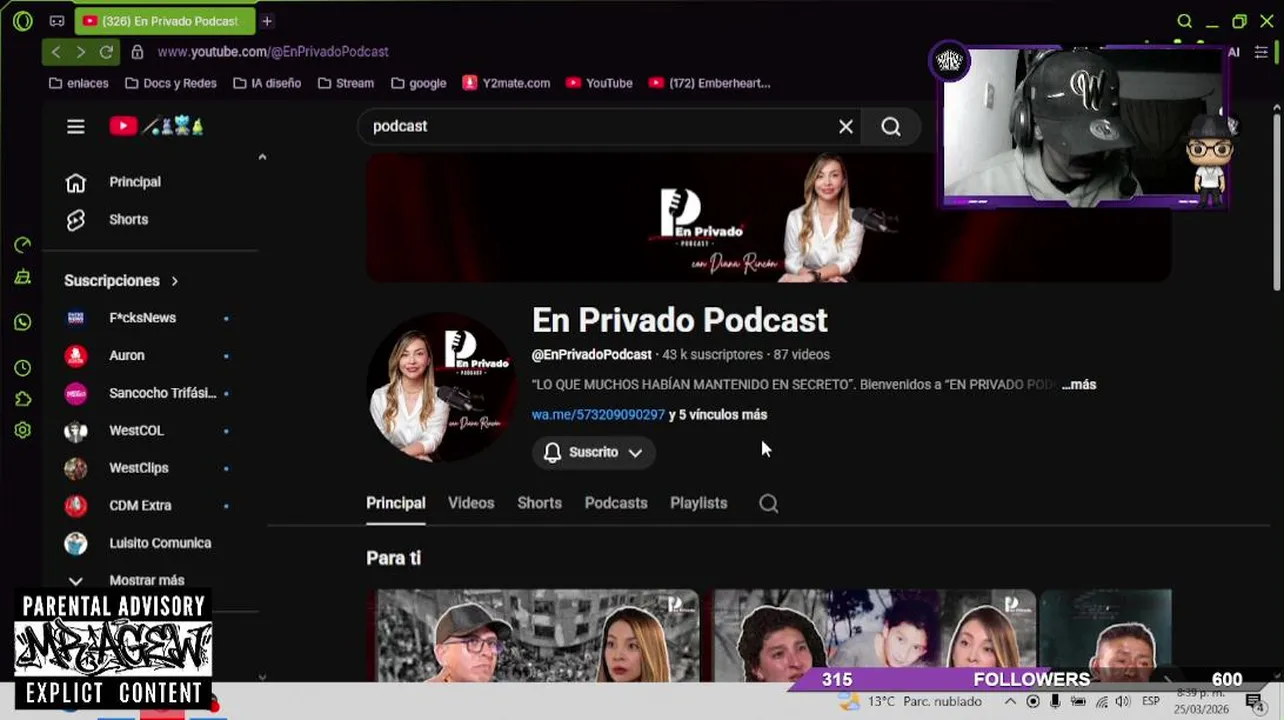Open the Principal home icon in the sidebar
Viewport: 1284px width, 720px height.
pos(76,182)
